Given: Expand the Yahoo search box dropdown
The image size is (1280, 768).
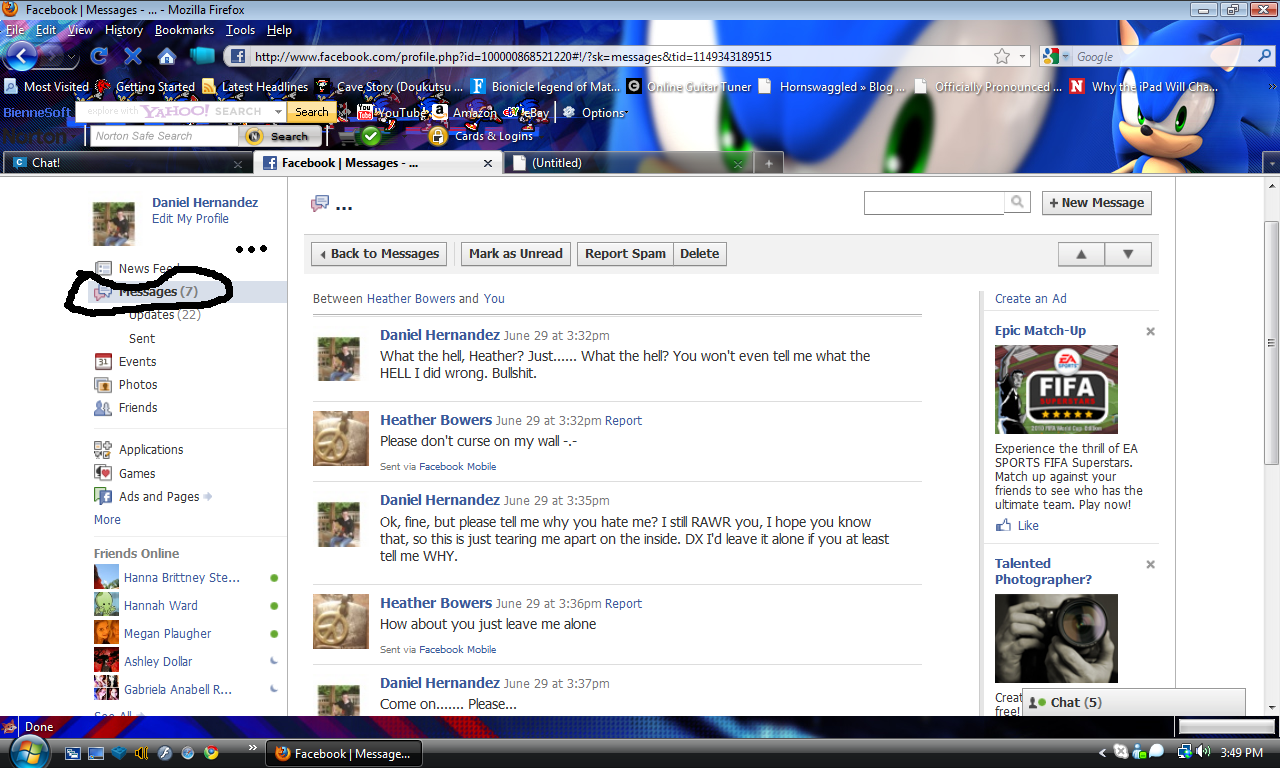Looking at the screenshot, I should (278, 113).
